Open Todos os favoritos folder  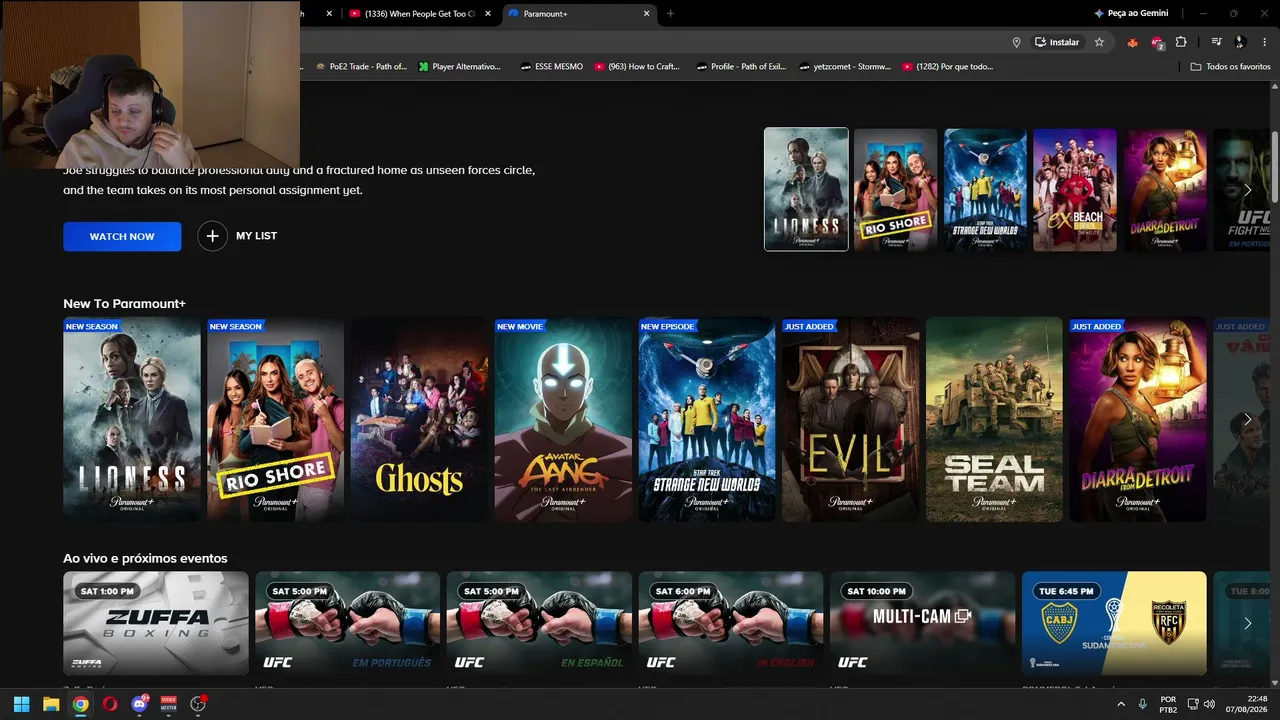(x=1230, y=67)
